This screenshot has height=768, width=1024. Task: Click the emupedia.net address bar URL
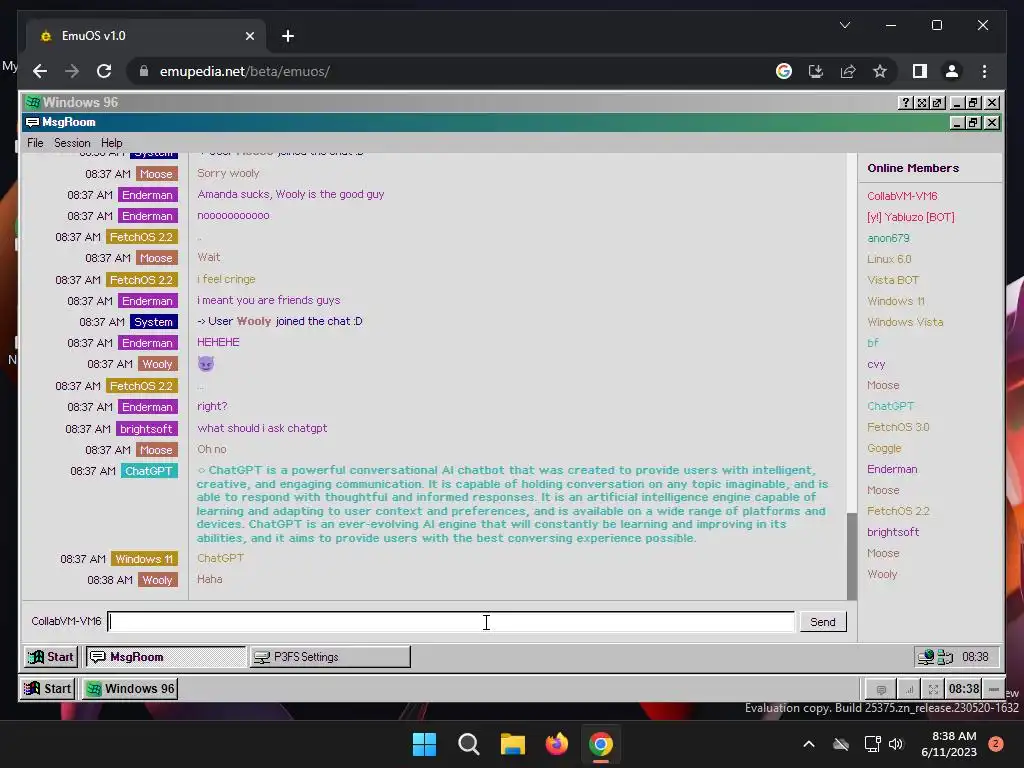coord(245,71)
